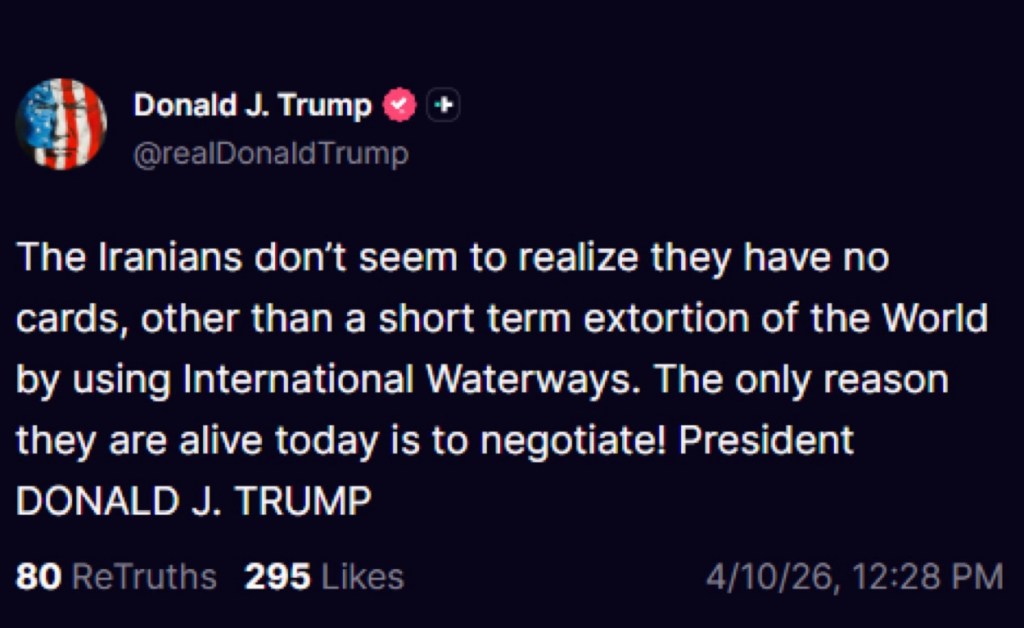
Task: Click the bold number 295
Action: pos(277,577)
